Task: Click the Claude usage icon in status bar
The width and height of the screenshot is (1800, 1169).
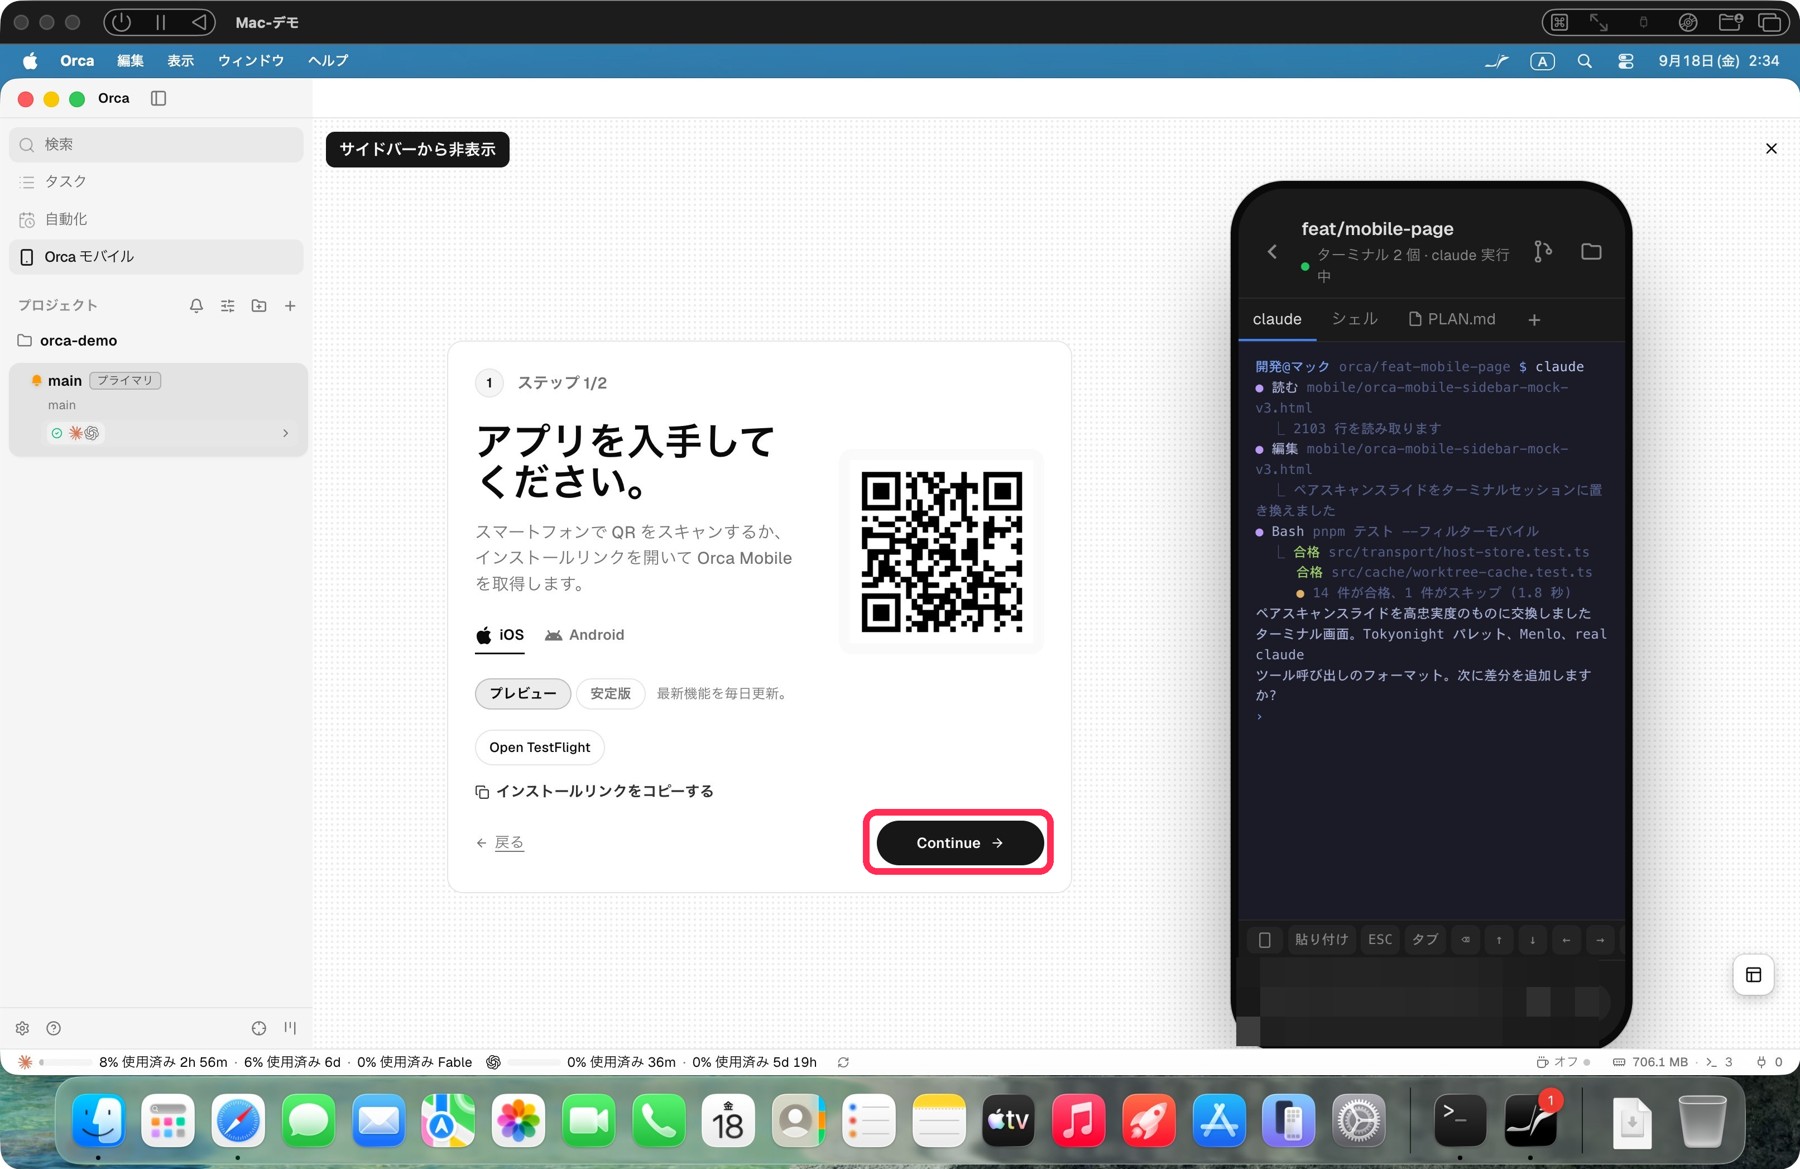Action: pos(25,1062)
